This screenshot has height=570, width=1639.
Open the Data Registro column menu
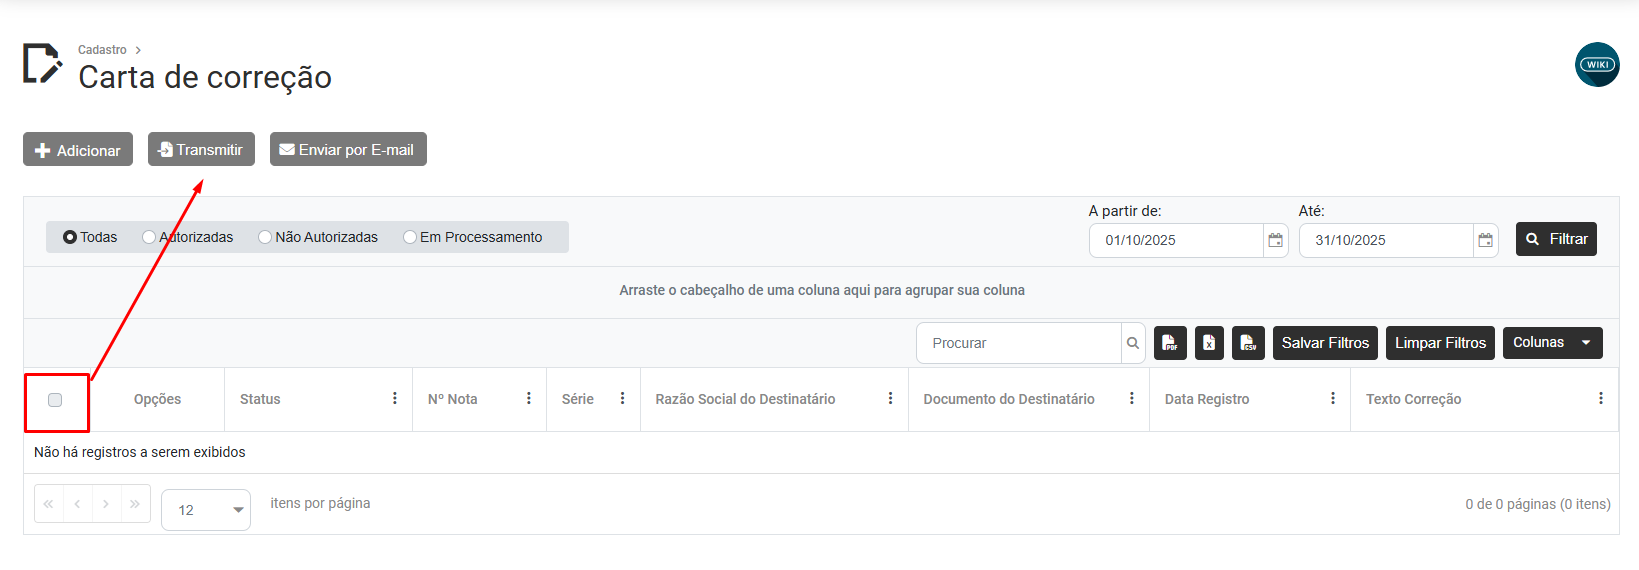tap(1333, 399)
